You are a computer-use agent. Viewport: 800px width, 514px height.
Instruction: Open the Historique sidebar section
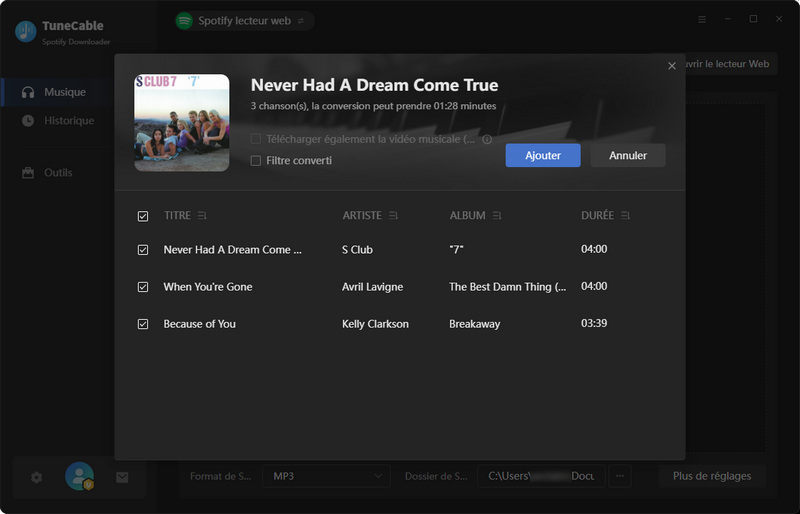coord(68,121)
